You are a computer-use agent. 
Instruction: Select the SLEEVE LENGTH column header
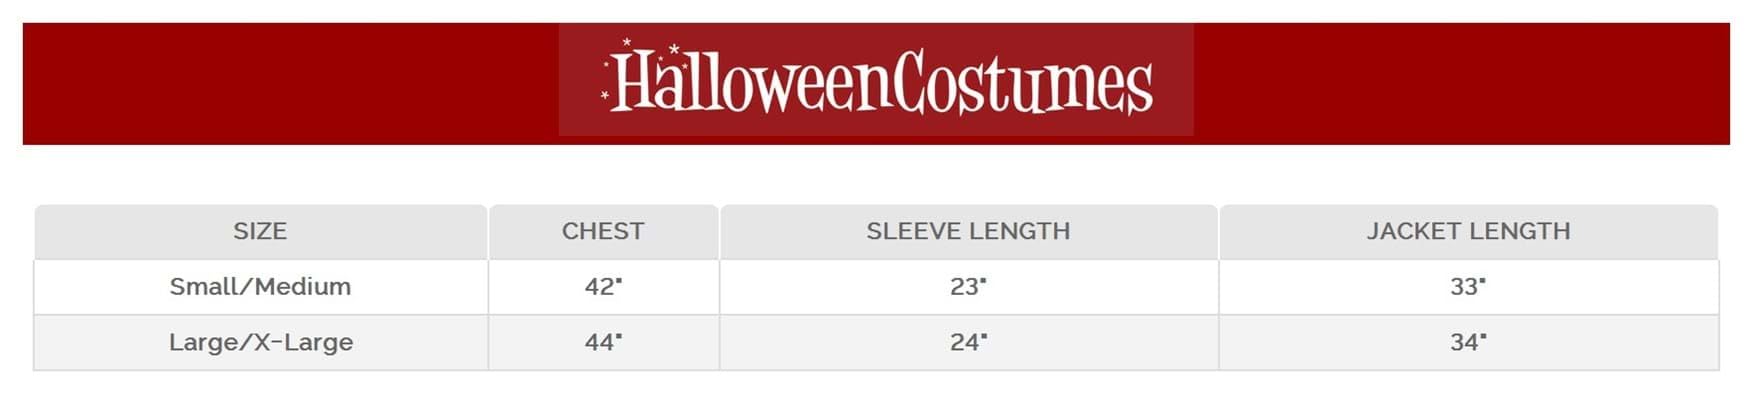tap(968, 232)
